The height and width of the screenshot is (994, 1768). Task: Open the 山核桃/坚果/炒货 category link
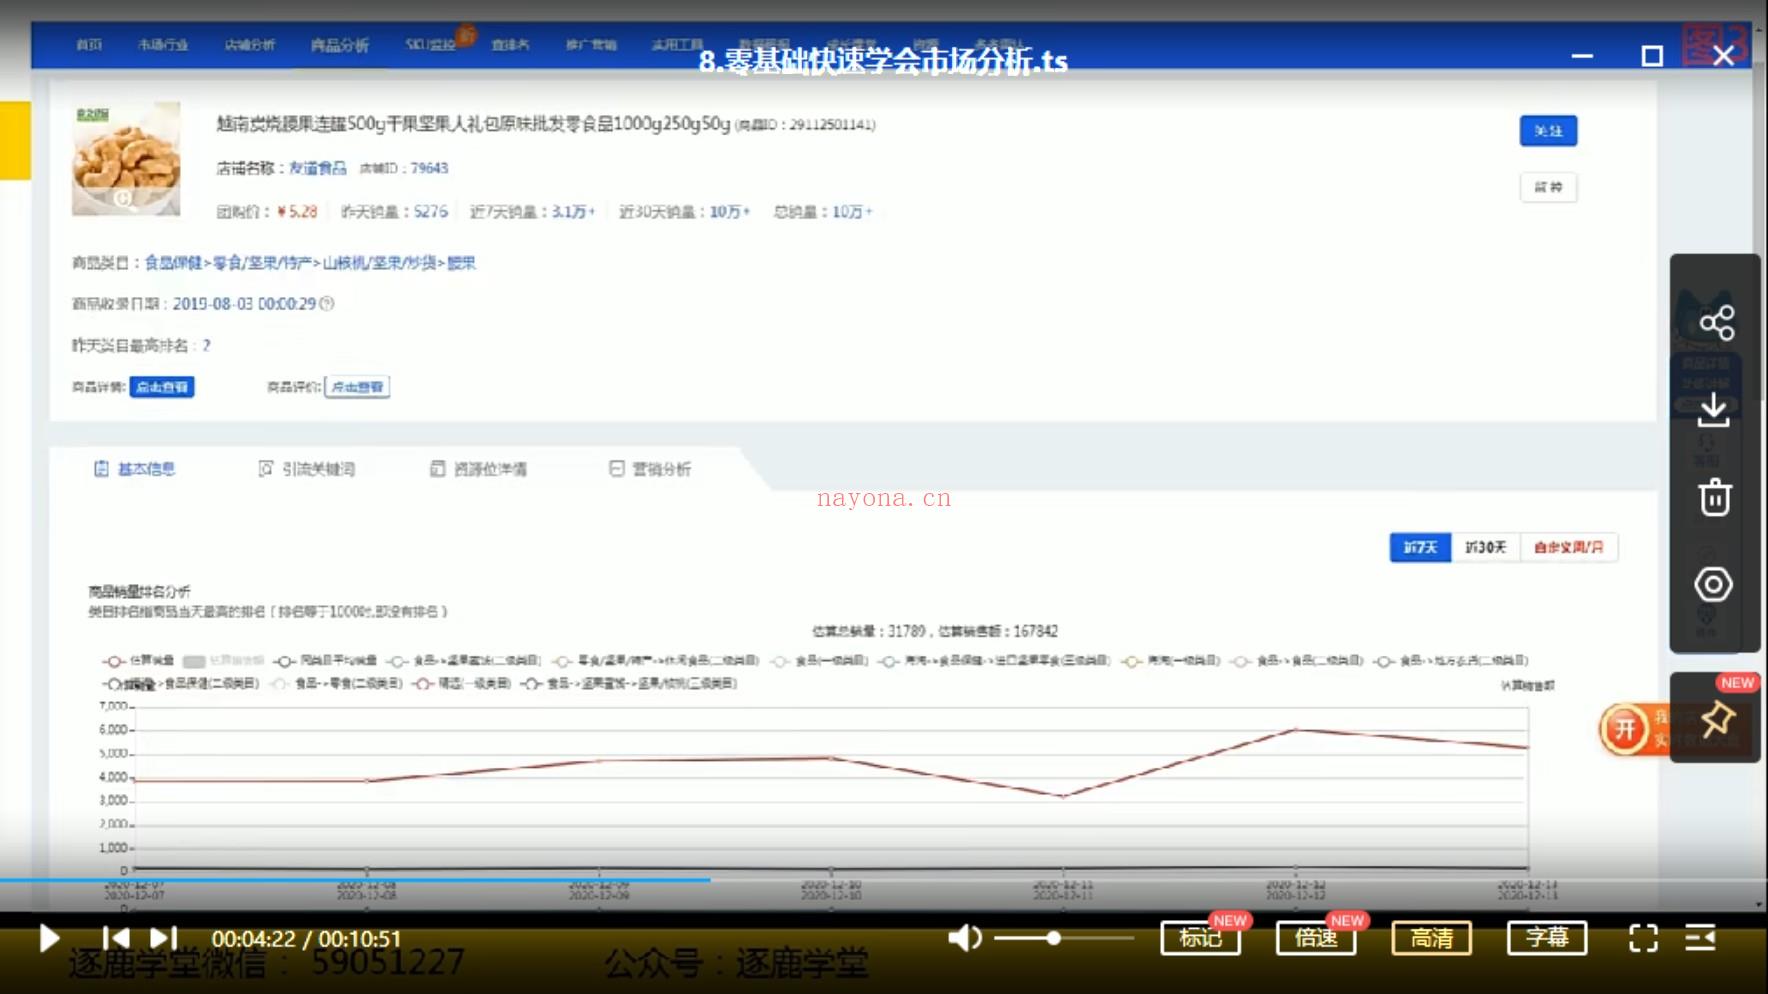pos(380,263)
